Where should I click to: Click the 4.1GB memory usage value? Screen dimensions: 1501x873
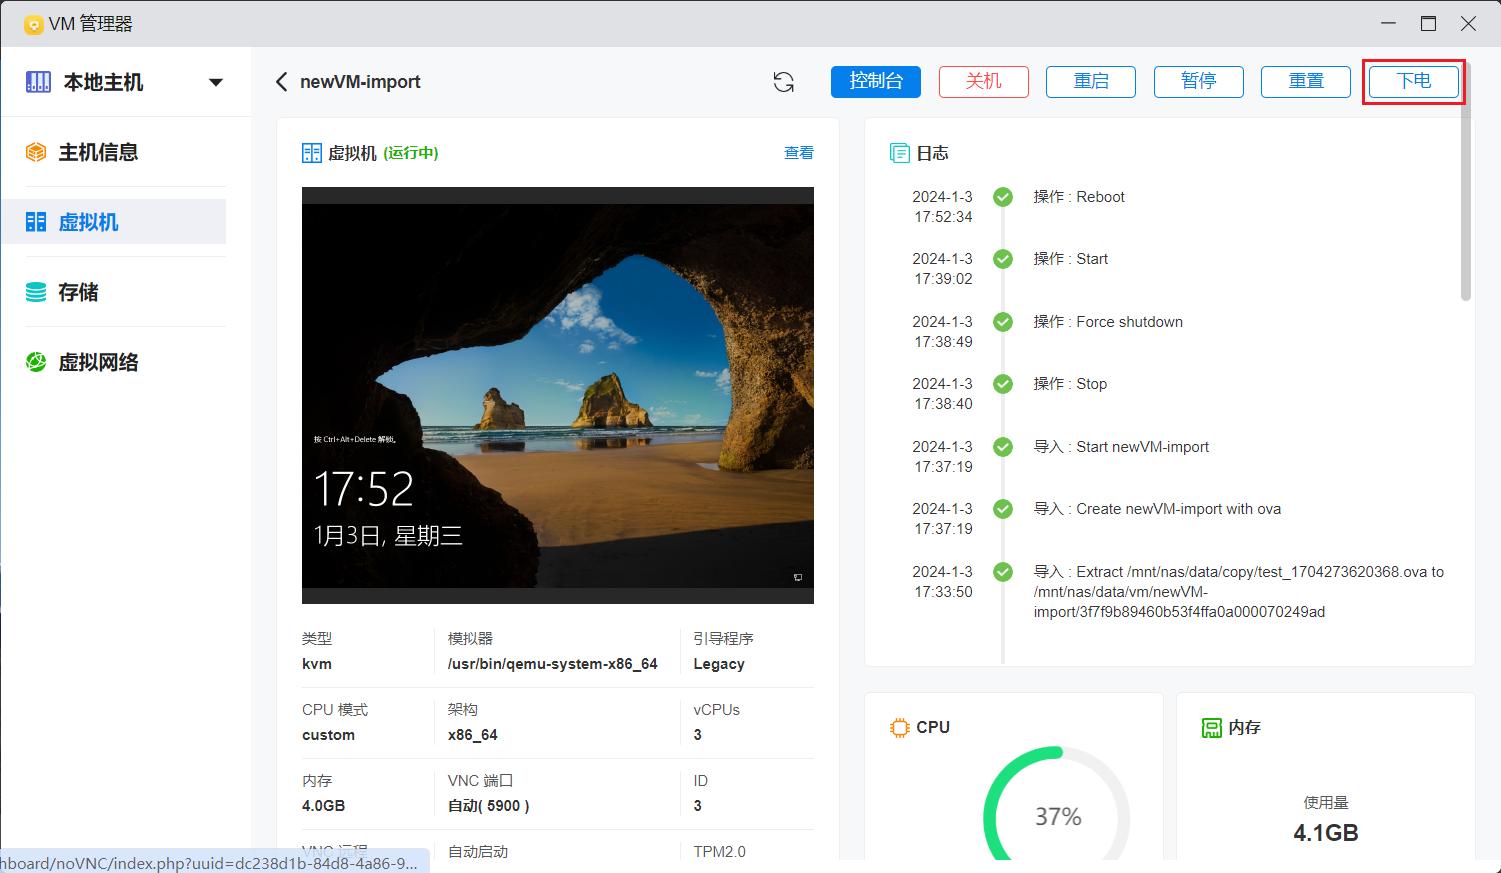click(x=1326, y=833)
